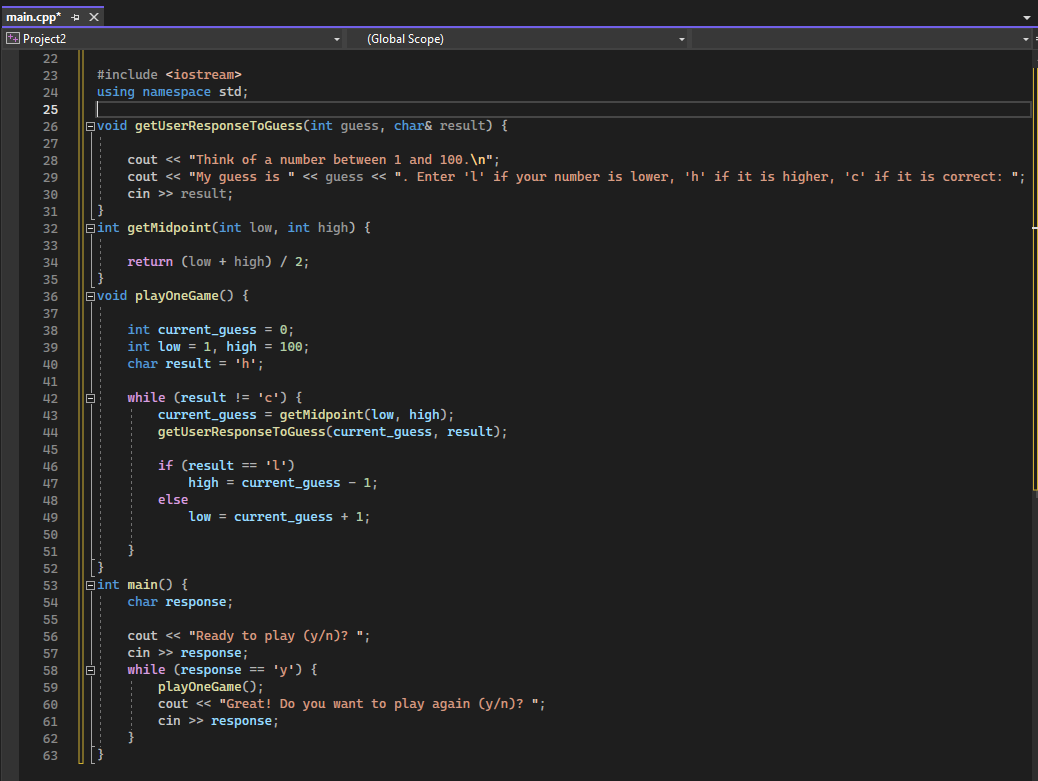
Task: Click the getUserResponseToGuess(current_guess, result) call
Action: tap(332, 432)
